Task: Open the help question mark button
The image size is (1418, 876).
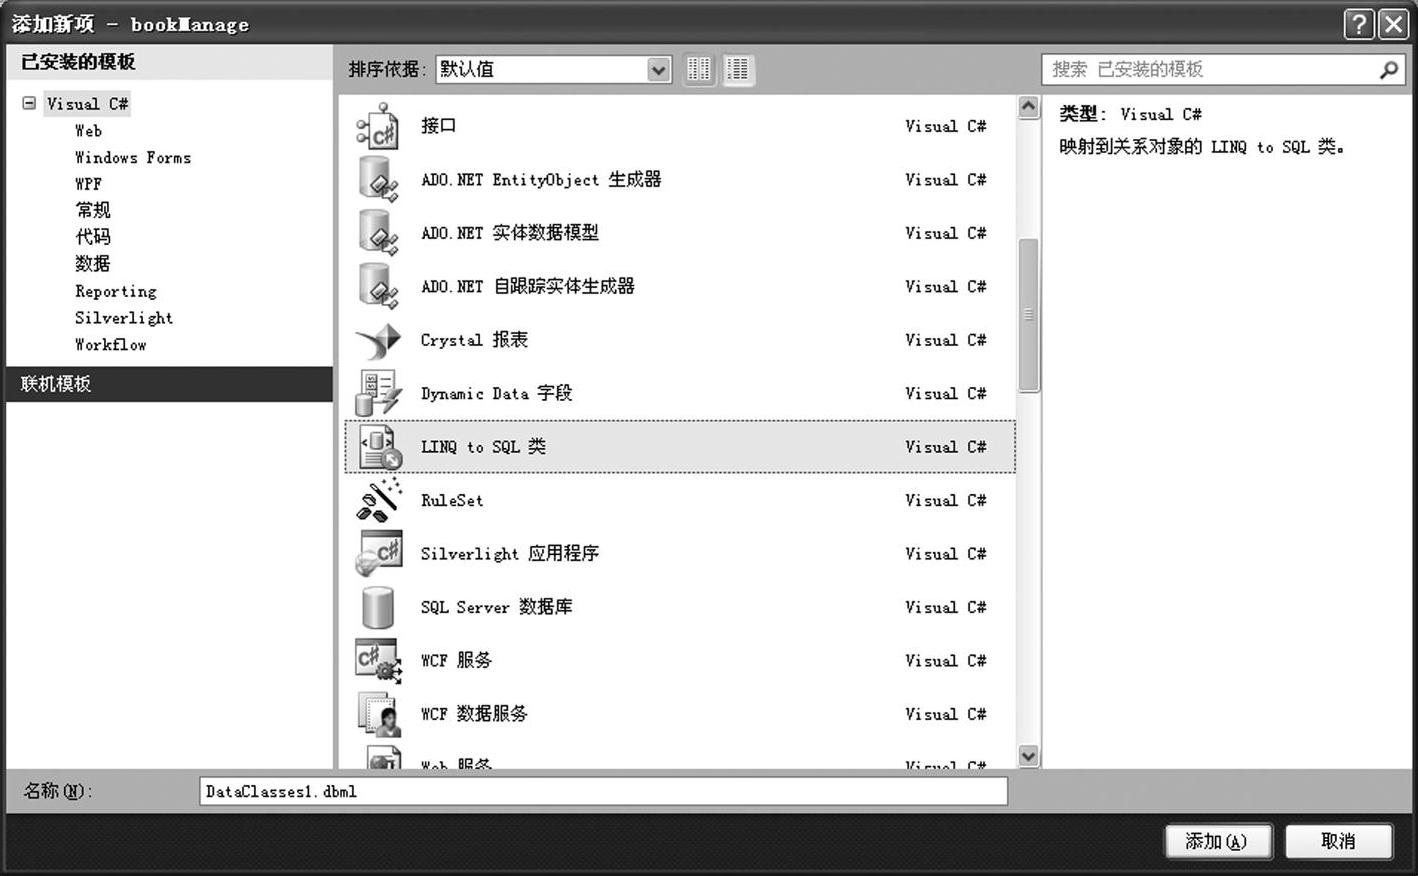Action: point(1358,24)
